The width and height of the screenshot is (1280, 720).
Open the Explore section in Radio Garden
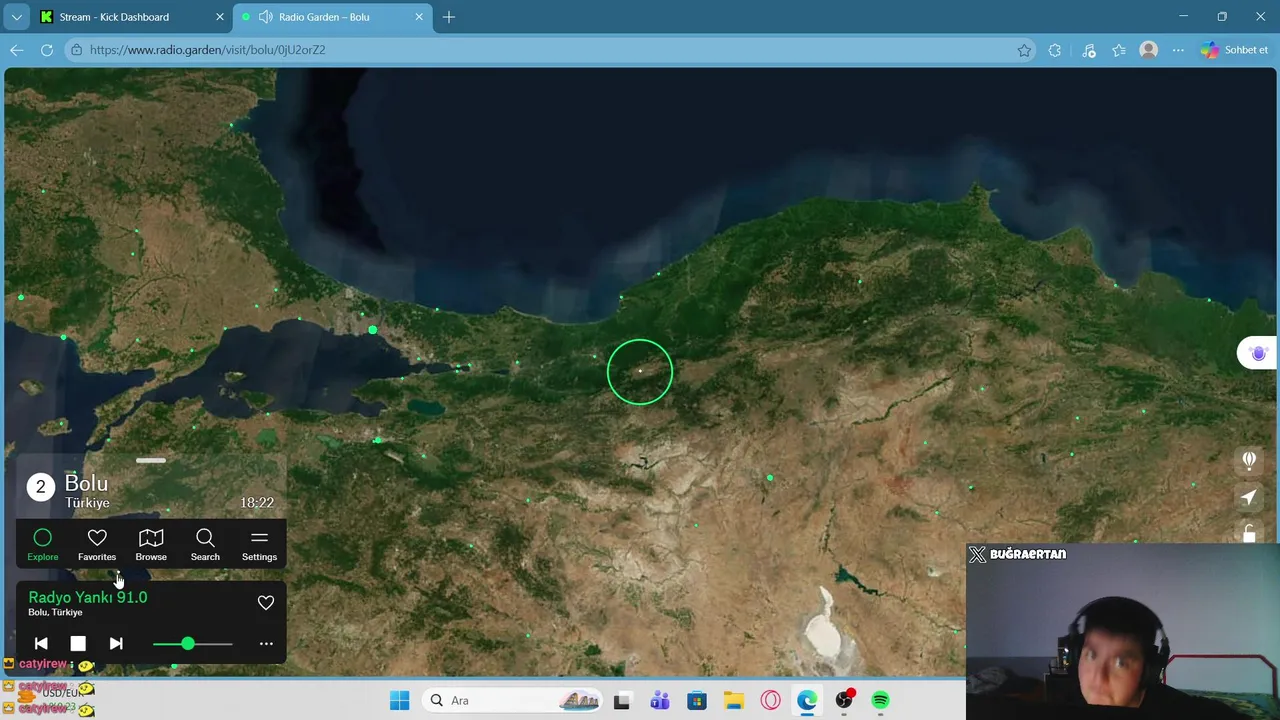42,545
